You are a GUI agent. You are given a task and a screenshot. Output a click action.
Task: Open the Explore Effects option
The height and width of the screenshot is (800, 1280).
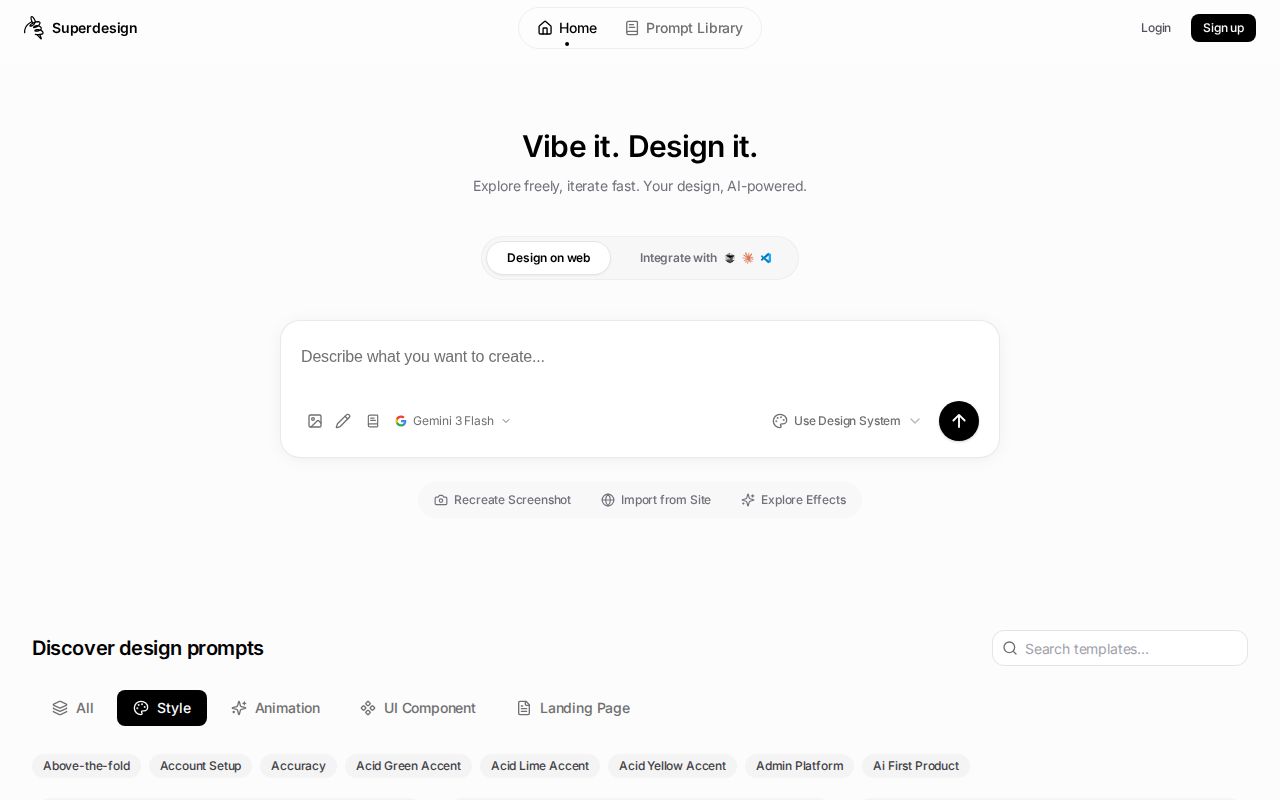click(x=794, y=500)
